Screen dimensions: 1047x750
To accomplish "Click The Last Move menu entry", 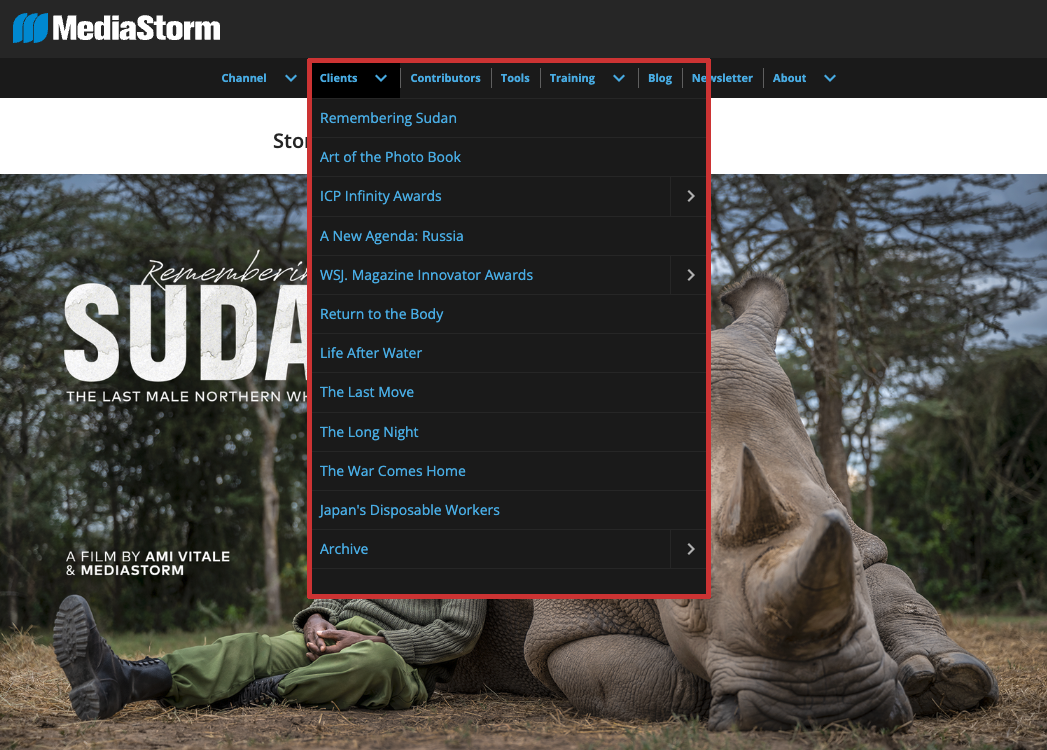I will (367, 392).
